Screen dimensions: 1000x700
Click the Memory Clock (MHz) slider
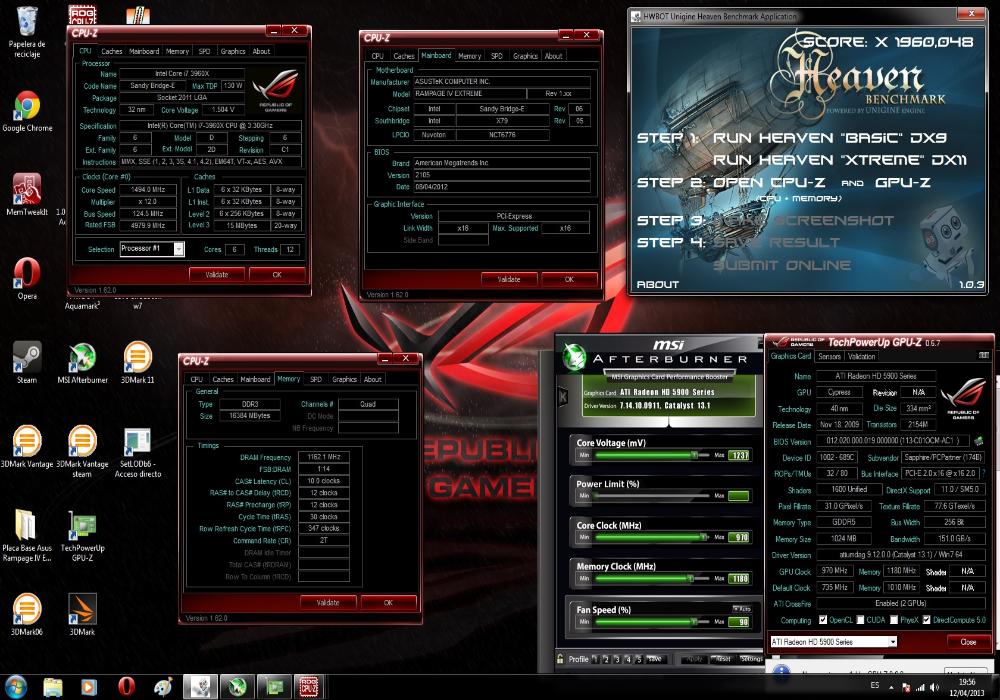pos(652,578)
